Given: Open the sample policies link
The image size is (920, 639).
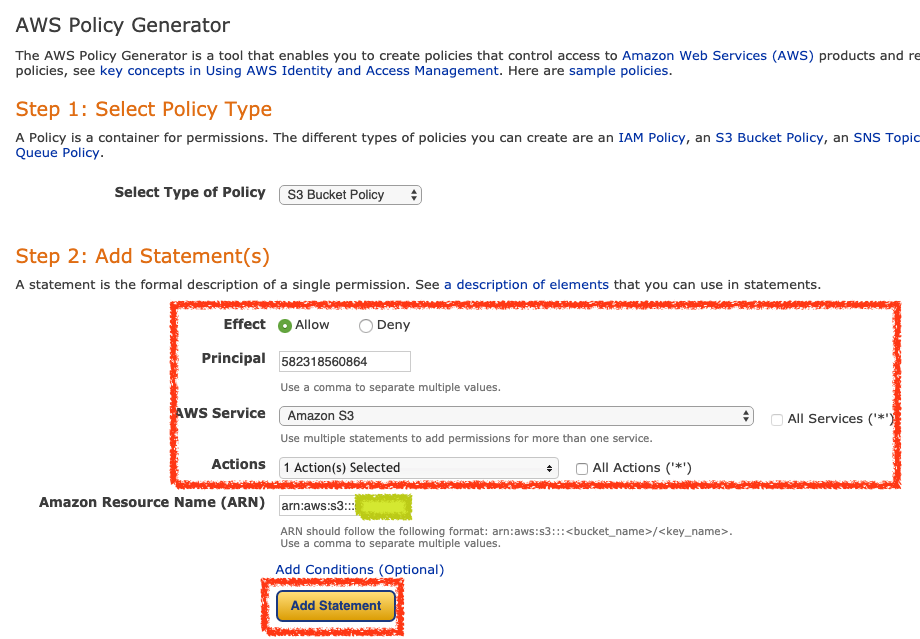Looking at the screenshot, I should pyautogui.click(x=620, y=71).
